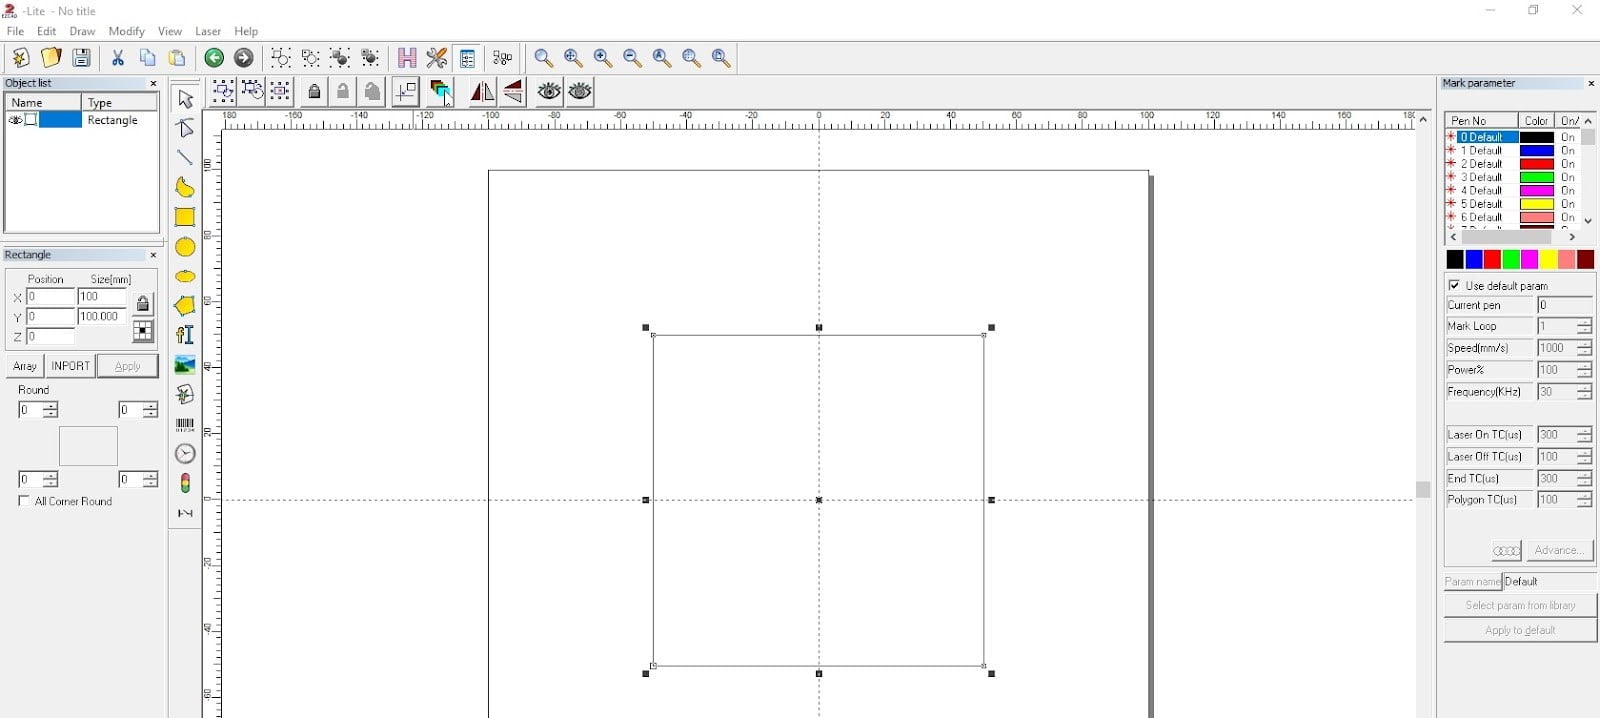Click the Apply button
1600x718 pixels.
[x=127, y=366]
